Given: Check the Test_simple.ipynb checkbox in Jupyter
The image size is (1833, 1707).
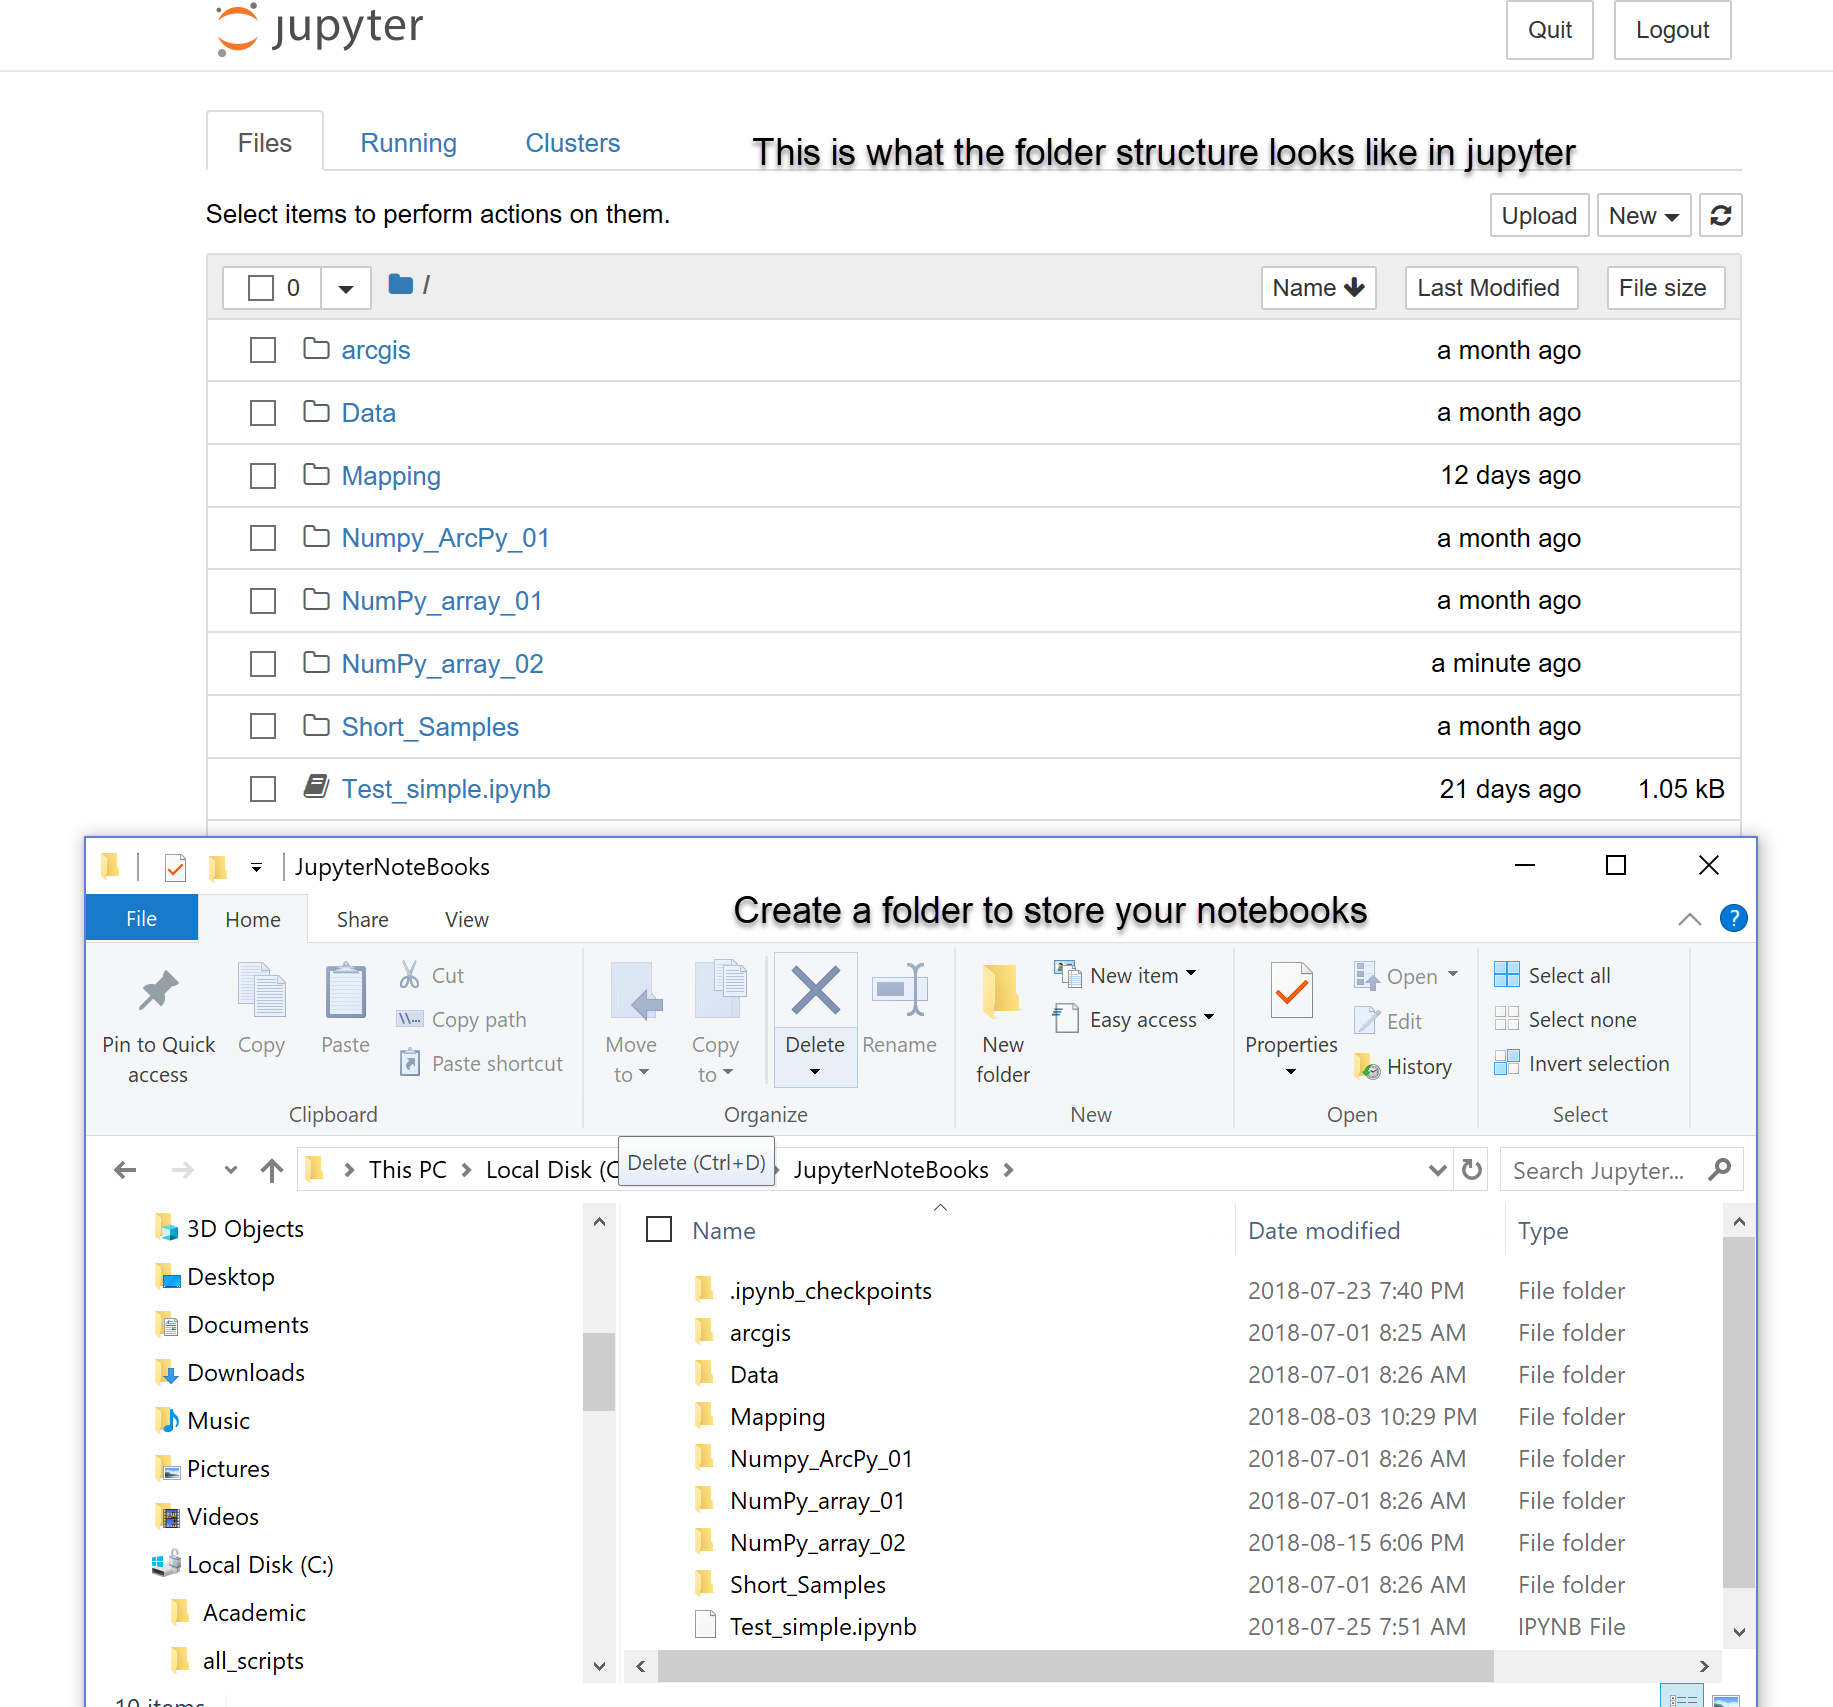Looking at the screenshot, I should pos(263,789).
